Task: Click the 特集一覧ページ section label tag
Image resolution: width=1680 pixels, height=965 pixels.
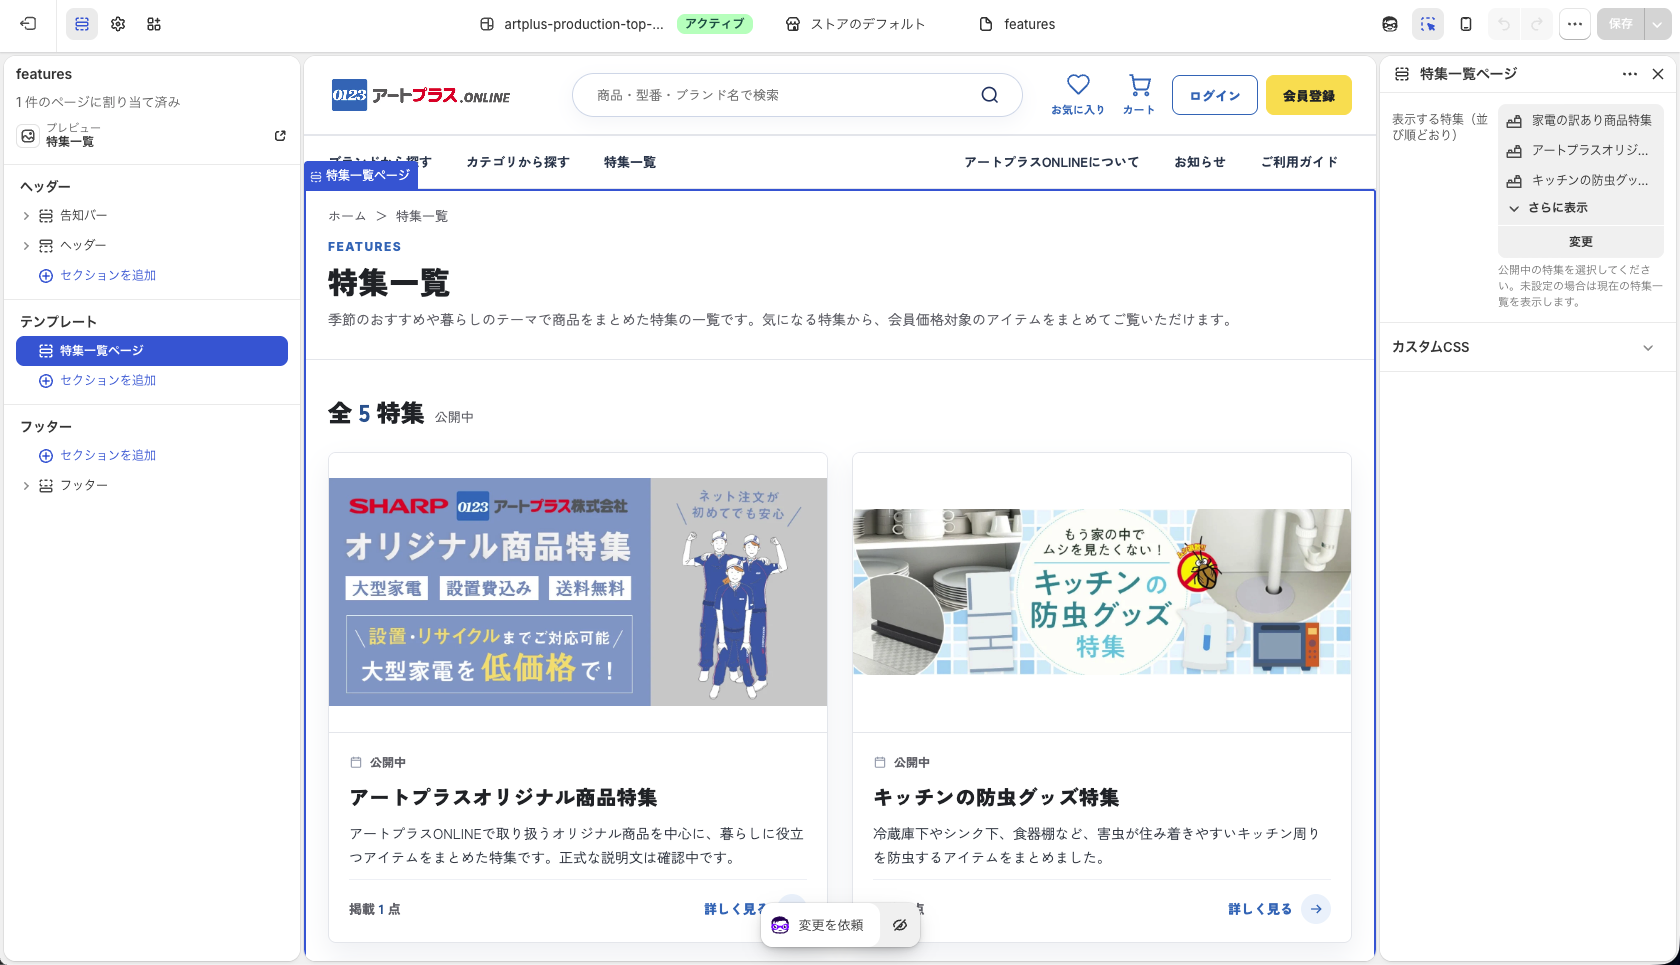Action: click(x=361, y=176)
